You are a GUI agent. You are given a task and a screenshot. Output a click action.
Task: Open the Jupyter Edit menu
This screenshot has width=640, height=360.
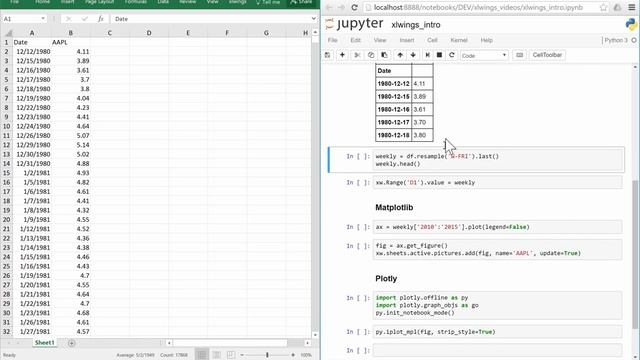[356, 40]
